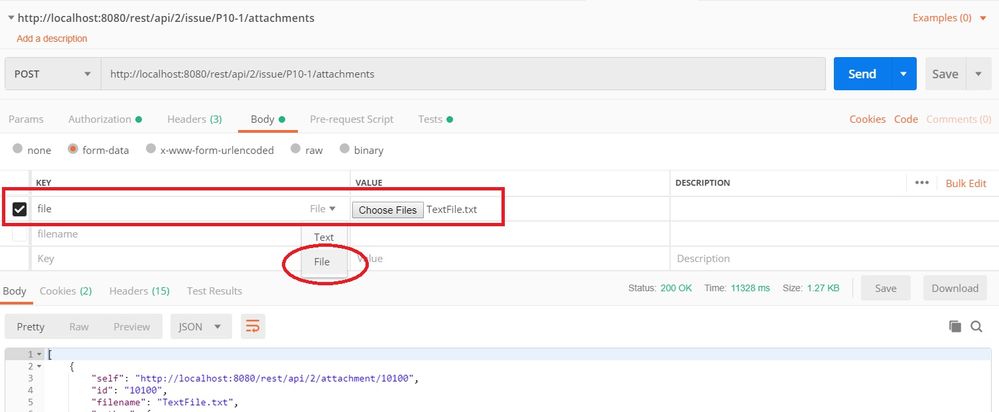This screenshot has height=412, width=999.
Task: Open the JSON format dropdown
Action: point(201,327)
